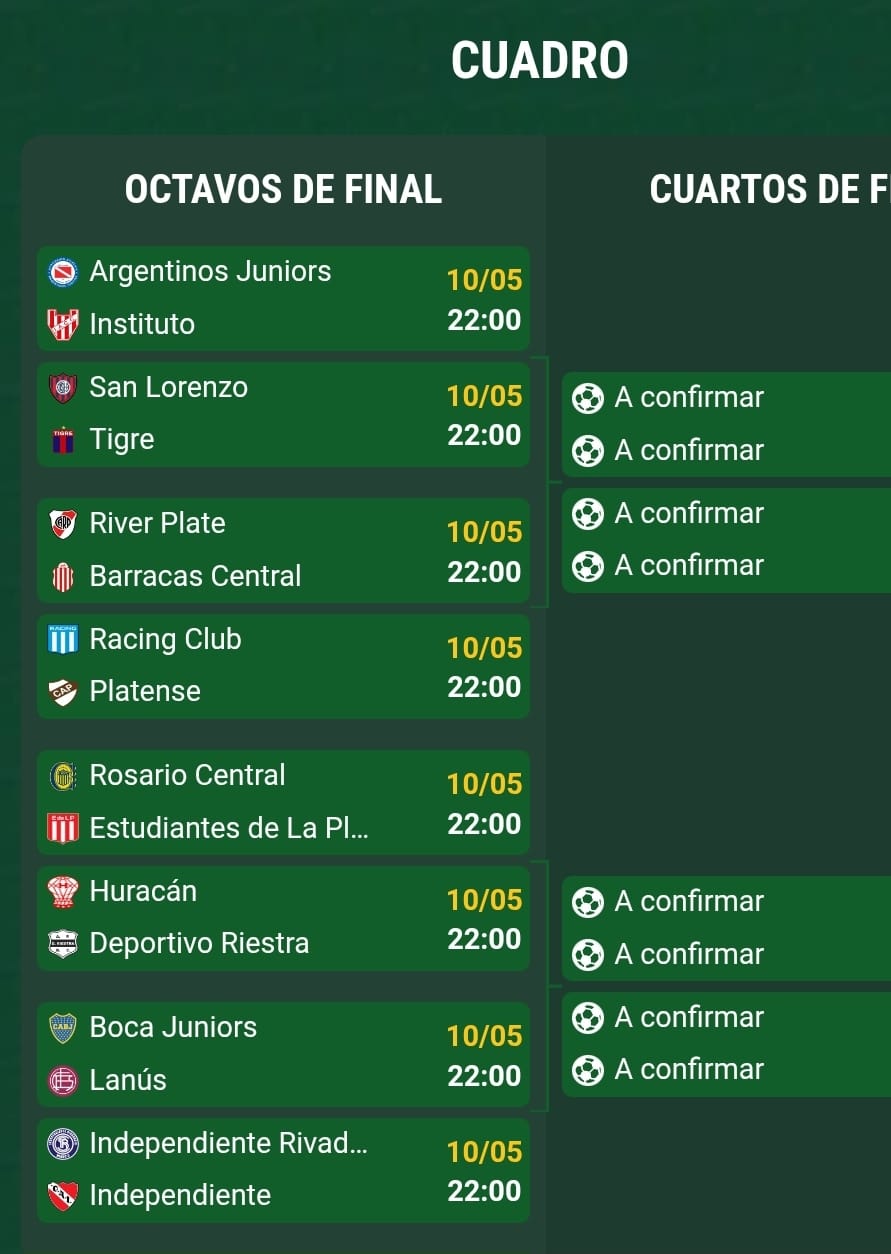
Task: Click the Huracán balloon crest icon
Action: 63,892
